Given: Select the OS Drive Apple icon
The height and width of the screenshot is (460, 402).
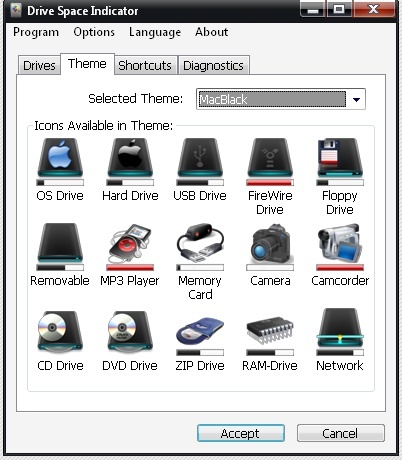Looking at the screenshot, I should 60,157.
